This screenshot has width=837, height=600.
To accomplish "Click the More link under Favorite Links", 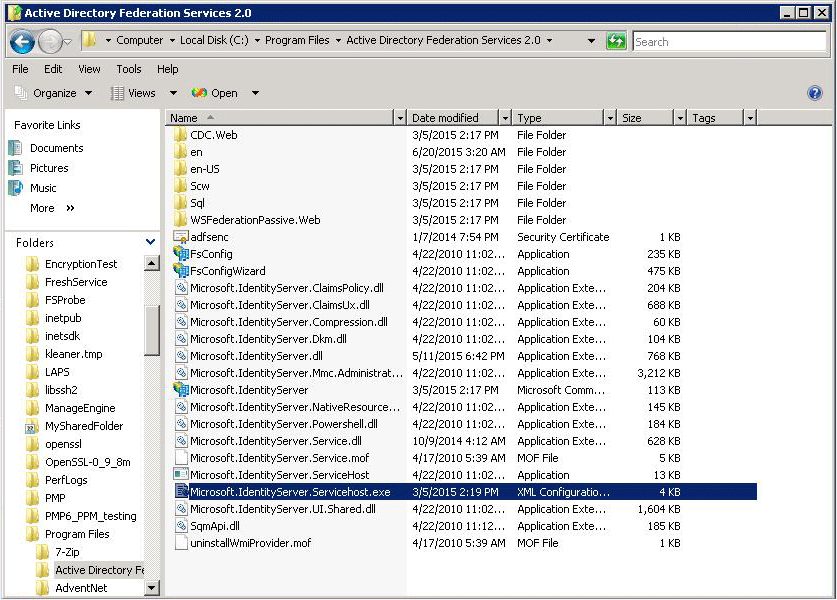I will (x=42, y=208).
